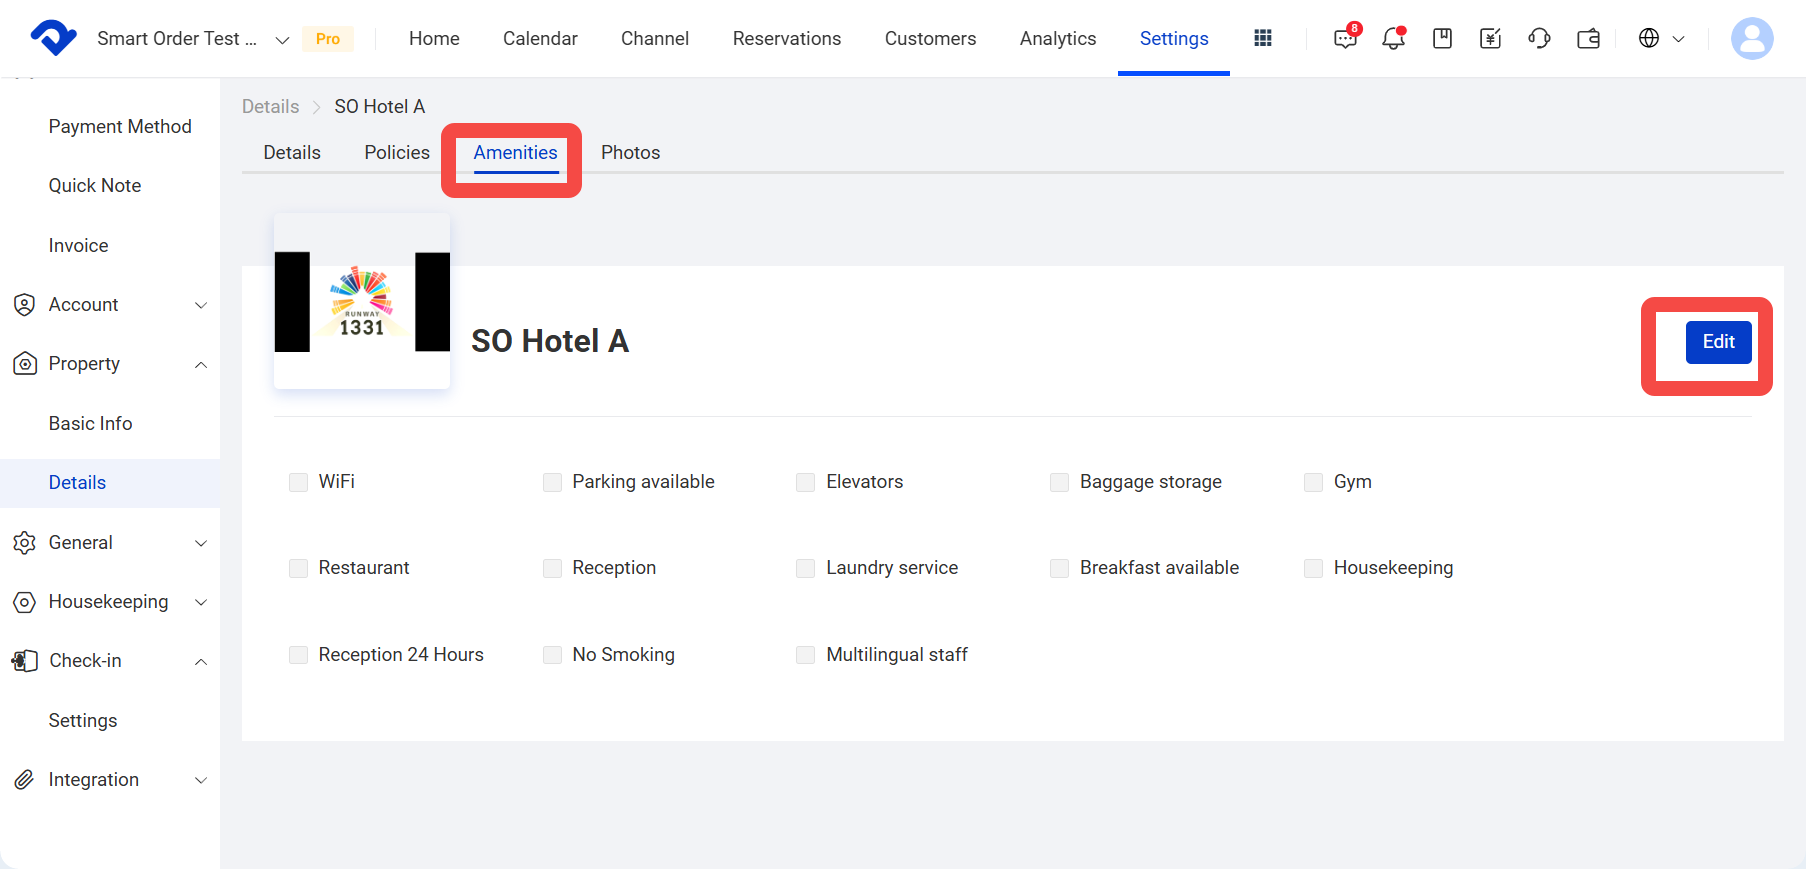Open Basic Info in sidebar

point(90,424)
